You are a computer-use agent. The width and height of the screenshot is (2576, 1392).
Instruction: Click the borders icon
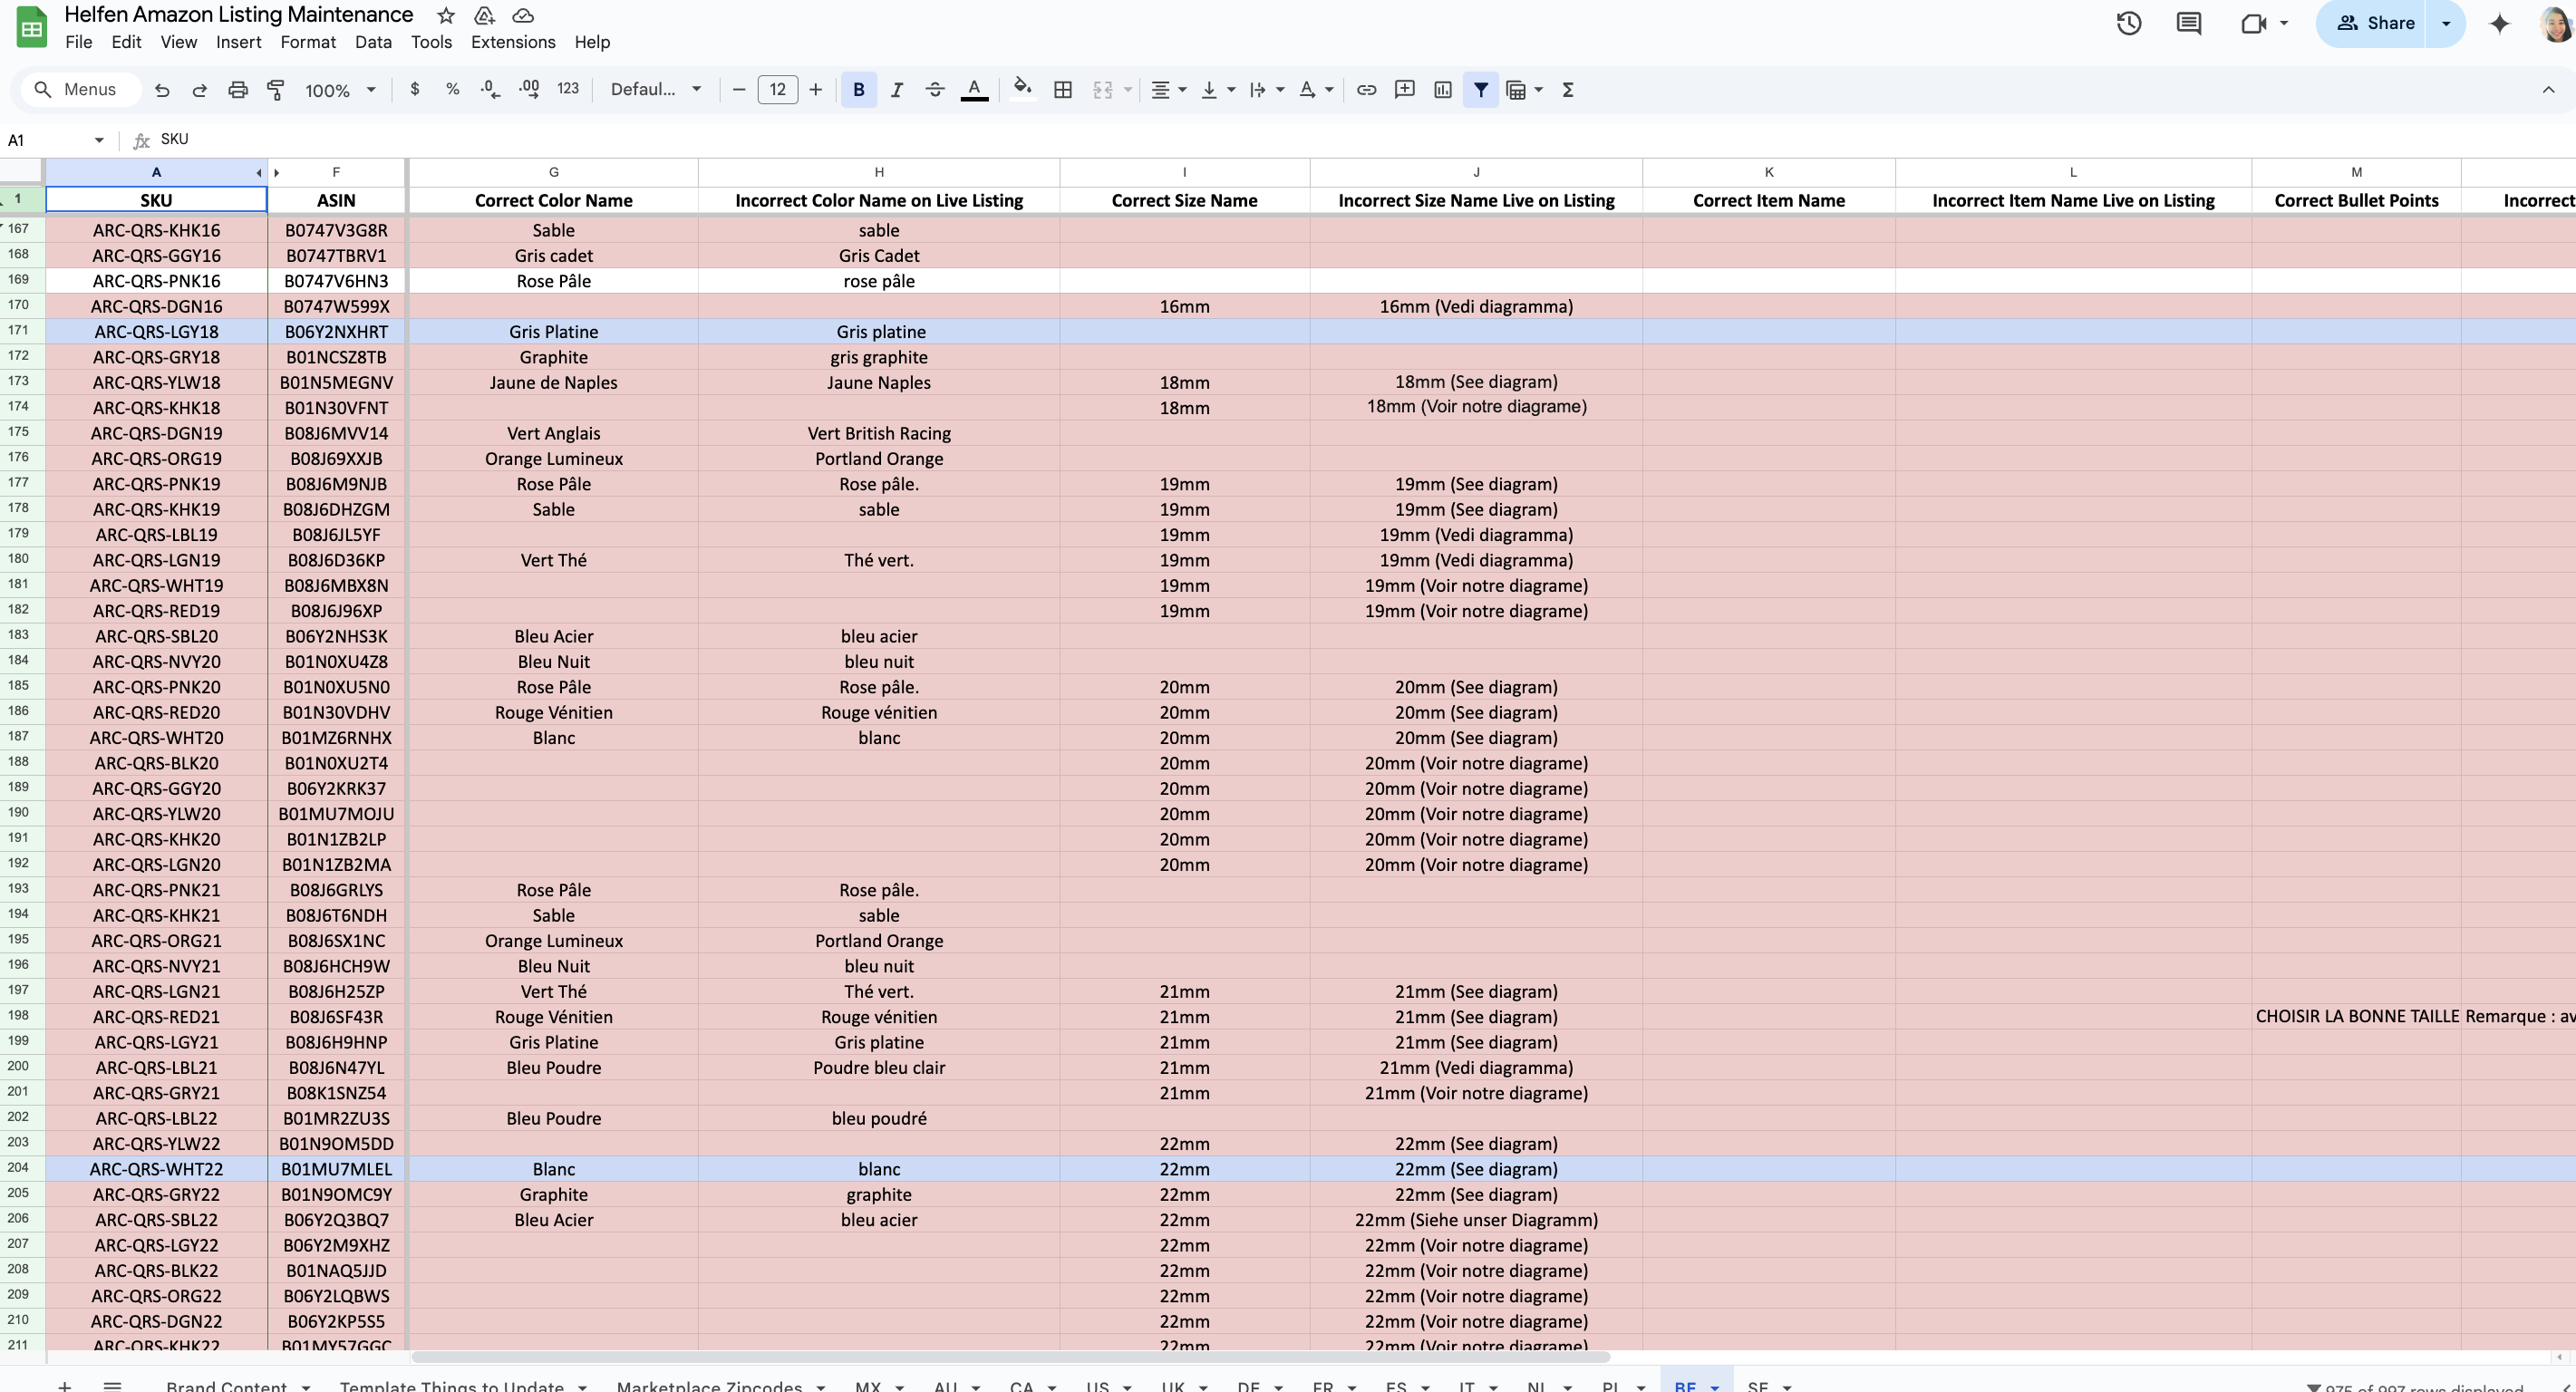(1063, 90)
